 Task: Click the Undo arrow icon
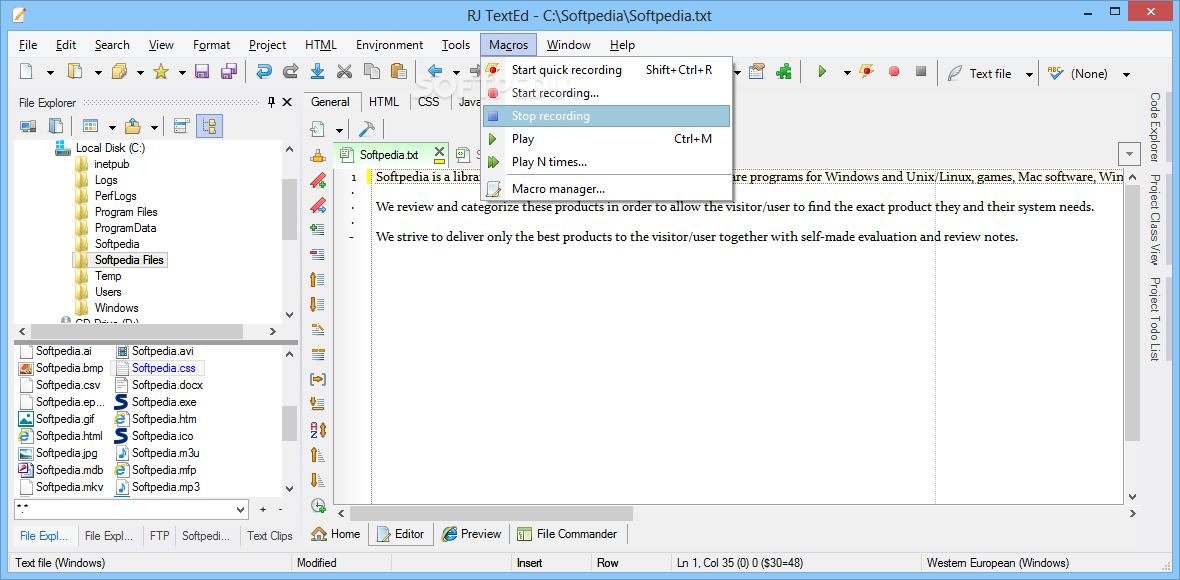click(x=263, y=72)
